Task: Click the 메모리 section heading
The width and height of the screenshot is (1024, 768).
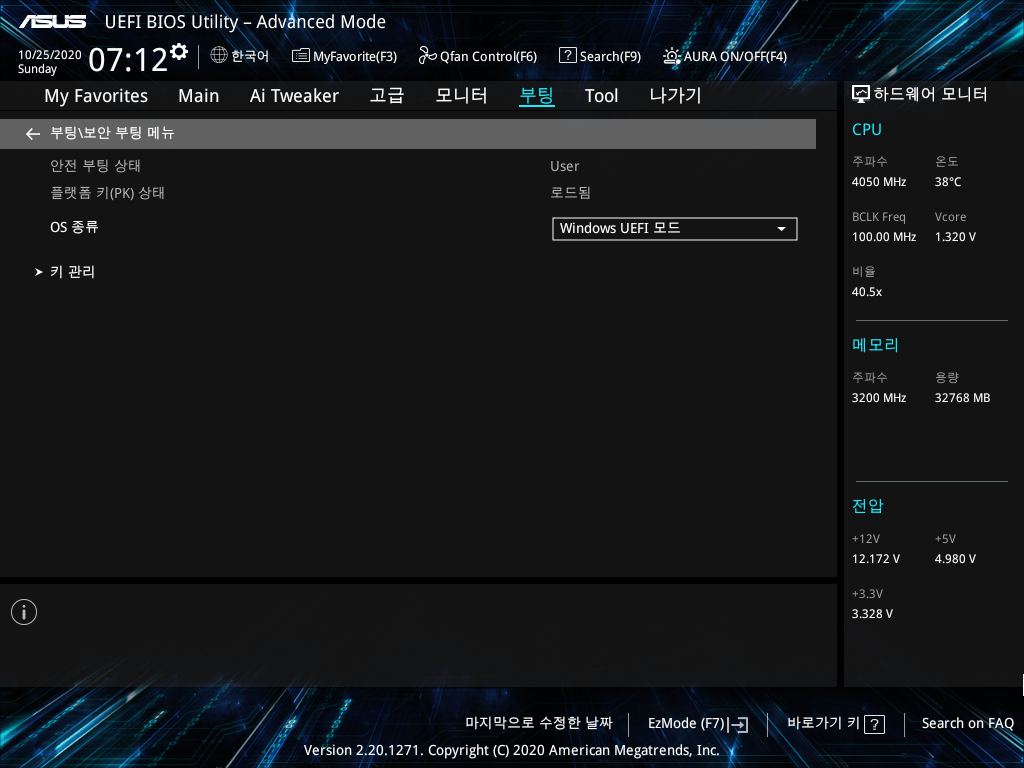Action: (x=875, y=345)
